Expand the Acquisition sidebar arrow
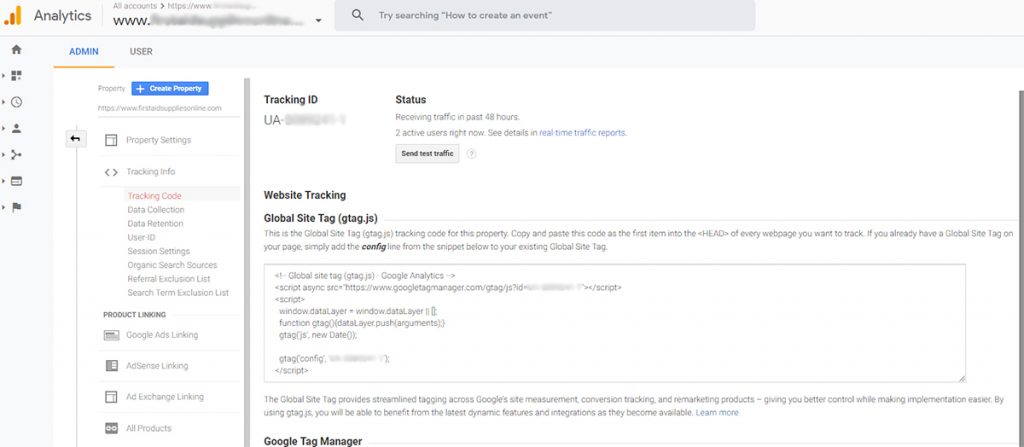The width and height of the screenshot is (1024, 447). coord(4,155)
